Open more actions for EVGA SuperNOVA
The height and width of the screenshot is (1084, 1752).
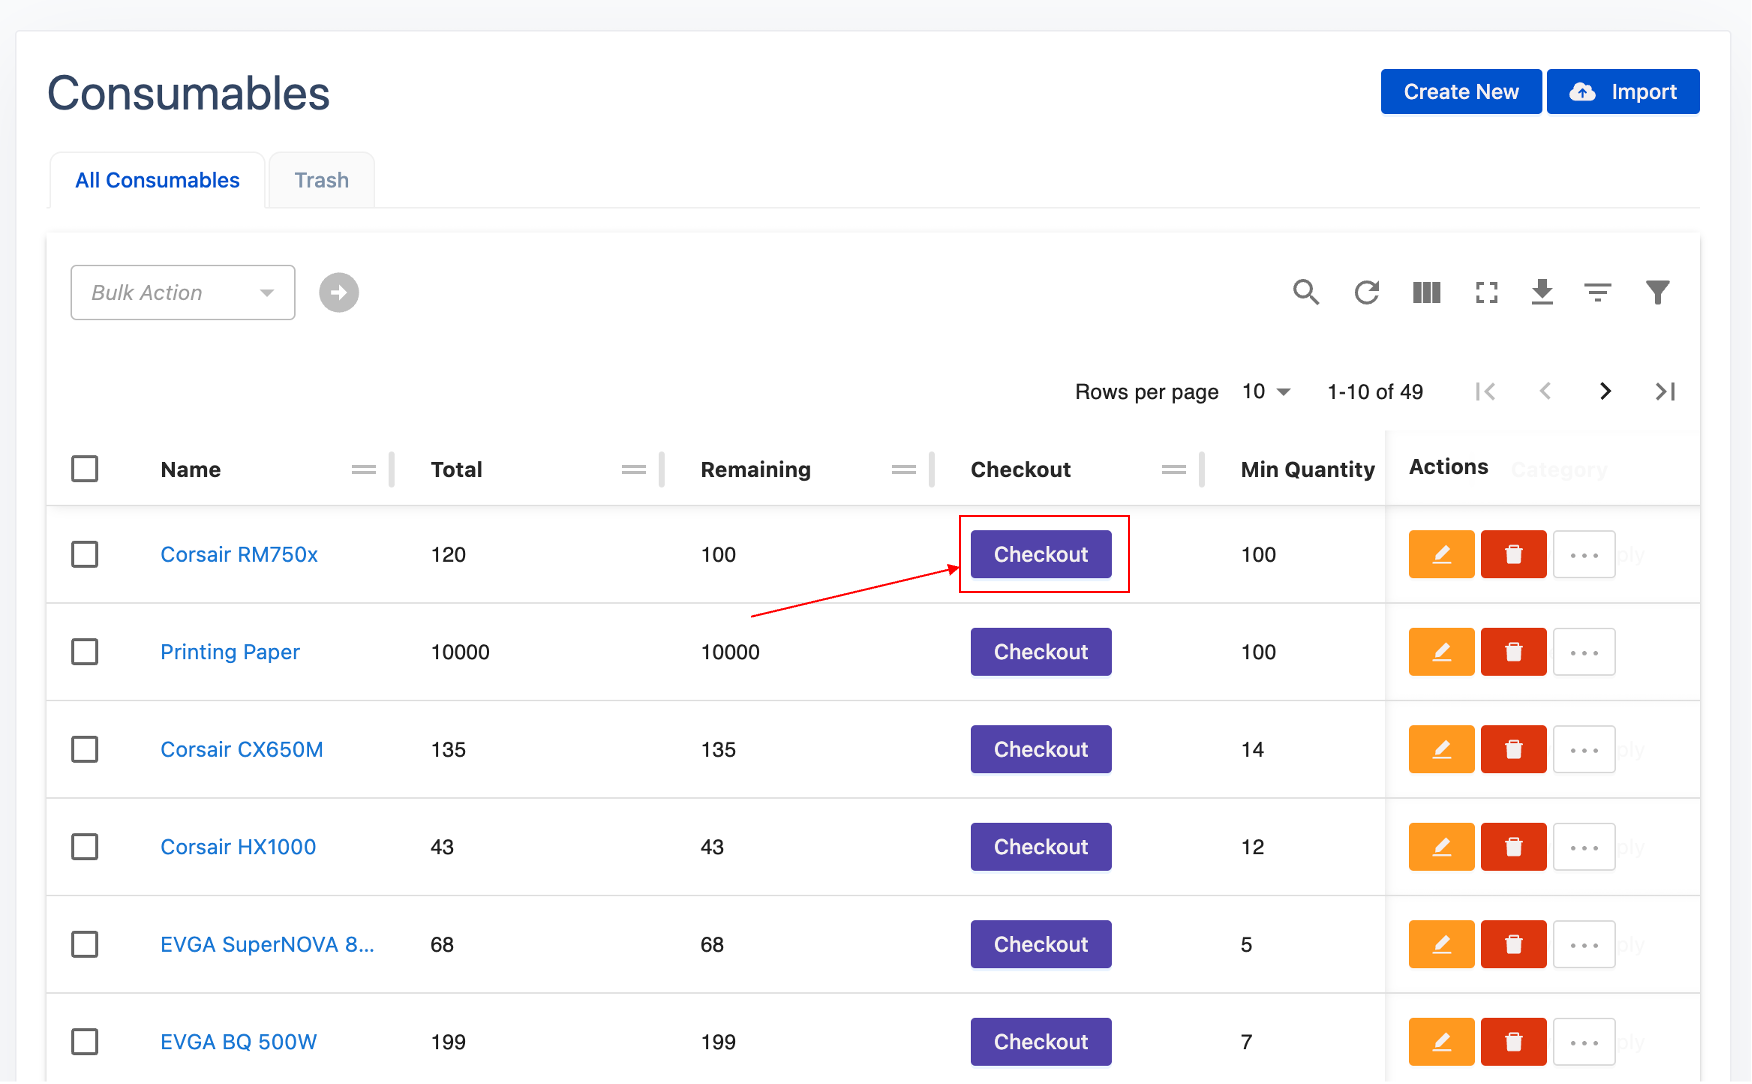pyautogui.click(x=1584, y=944)
